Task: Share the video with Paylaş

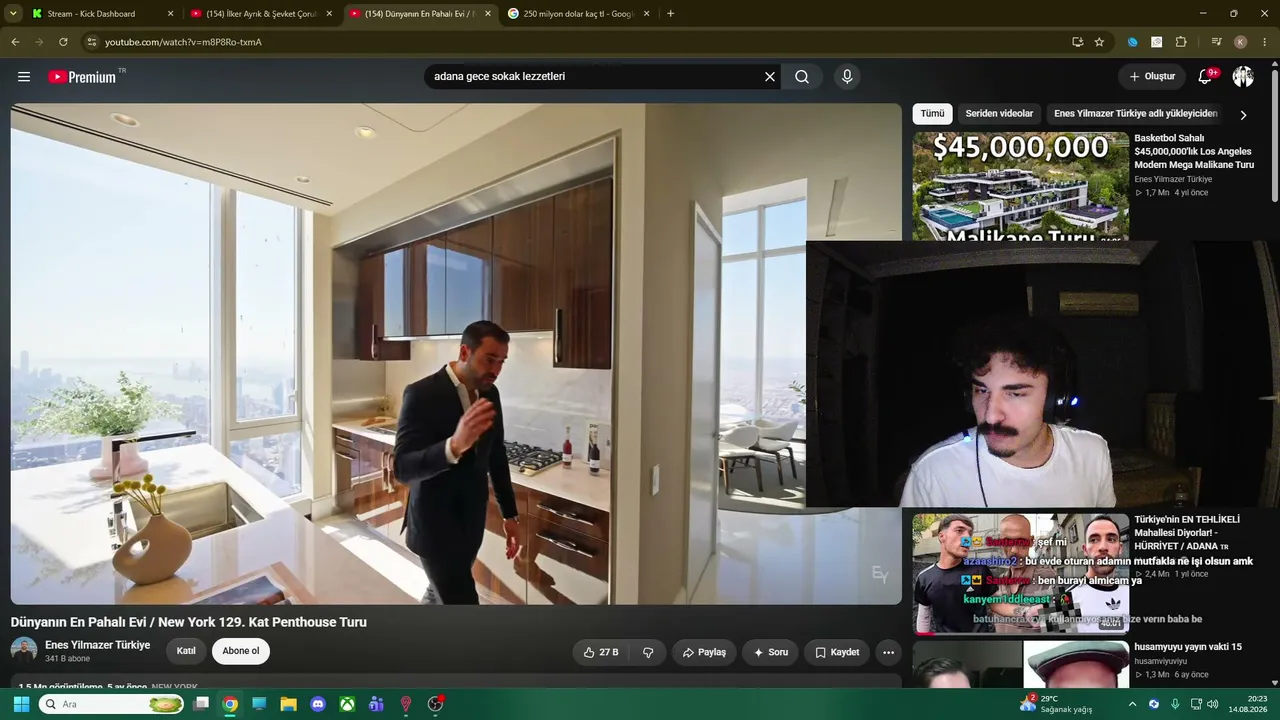Action: (x=704, y=652)
